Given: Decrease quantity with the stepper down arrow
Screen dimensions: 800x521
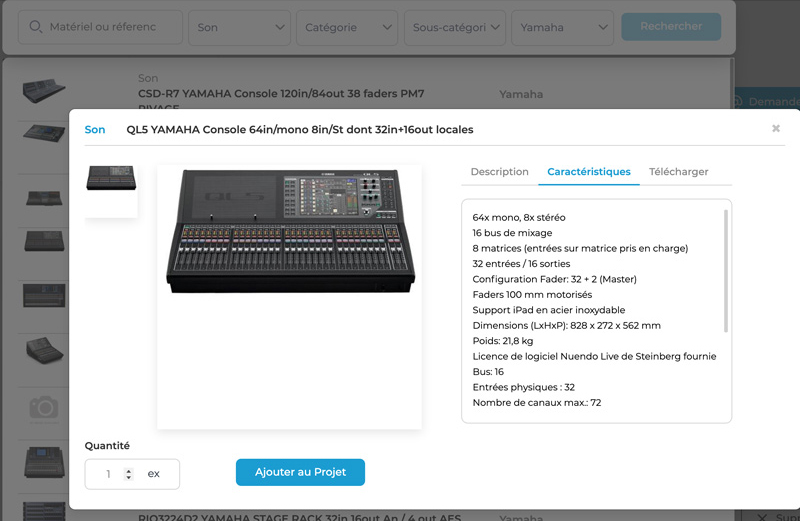Looking at the screenshot, I should (x=129, y=478).
